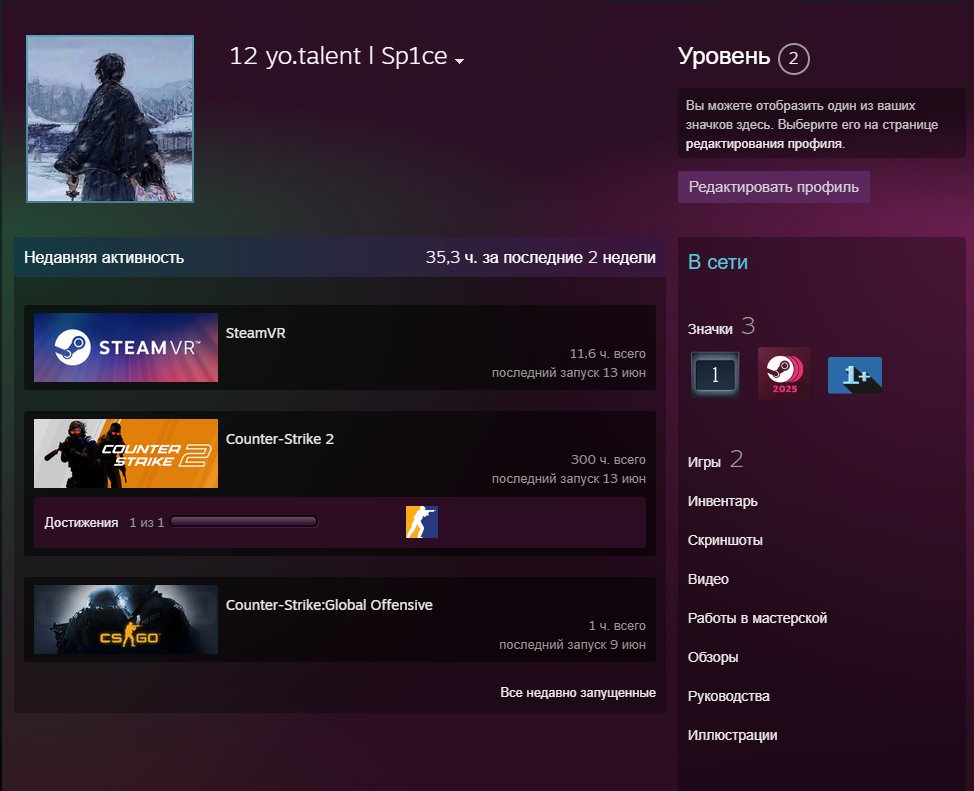Open the Значки badges link
974x791 pixels.
pyautogui.click(x=710, y=329)
